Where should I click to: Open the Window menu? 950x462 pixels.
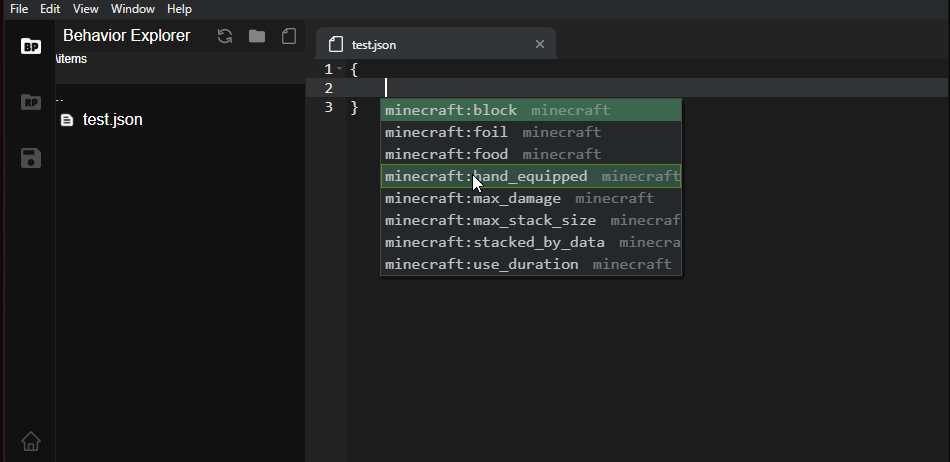(x=133, y=8)
